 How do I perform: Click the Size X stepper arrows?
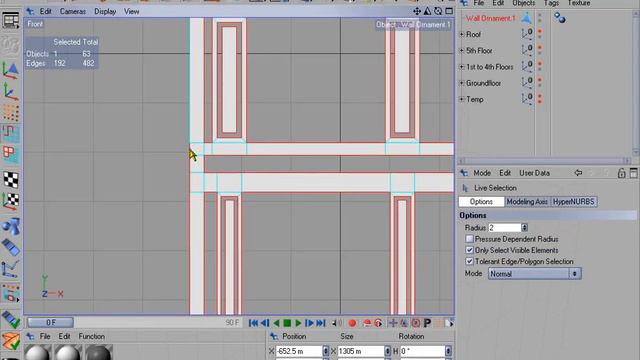(x=387, y=351)
